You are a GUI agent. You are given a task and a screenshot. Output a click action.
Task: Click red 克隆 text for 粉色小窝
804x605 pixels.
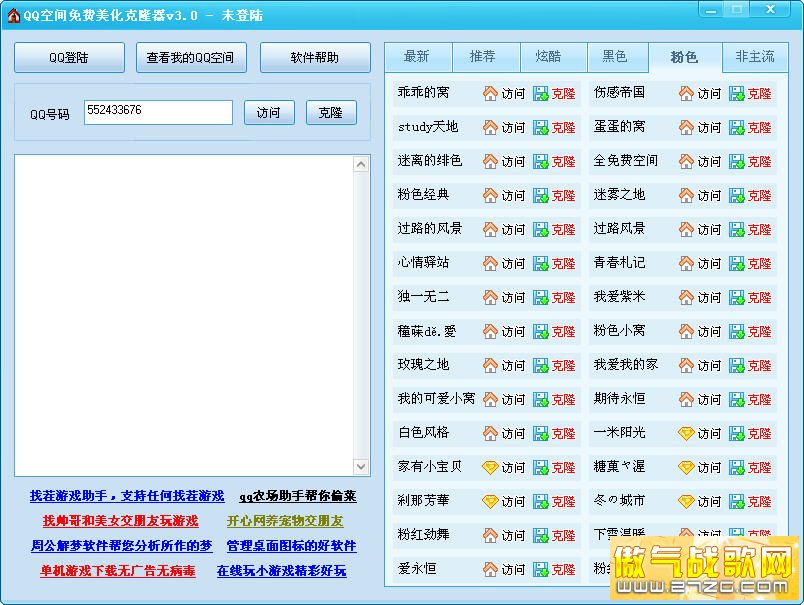tap(759, 332)
